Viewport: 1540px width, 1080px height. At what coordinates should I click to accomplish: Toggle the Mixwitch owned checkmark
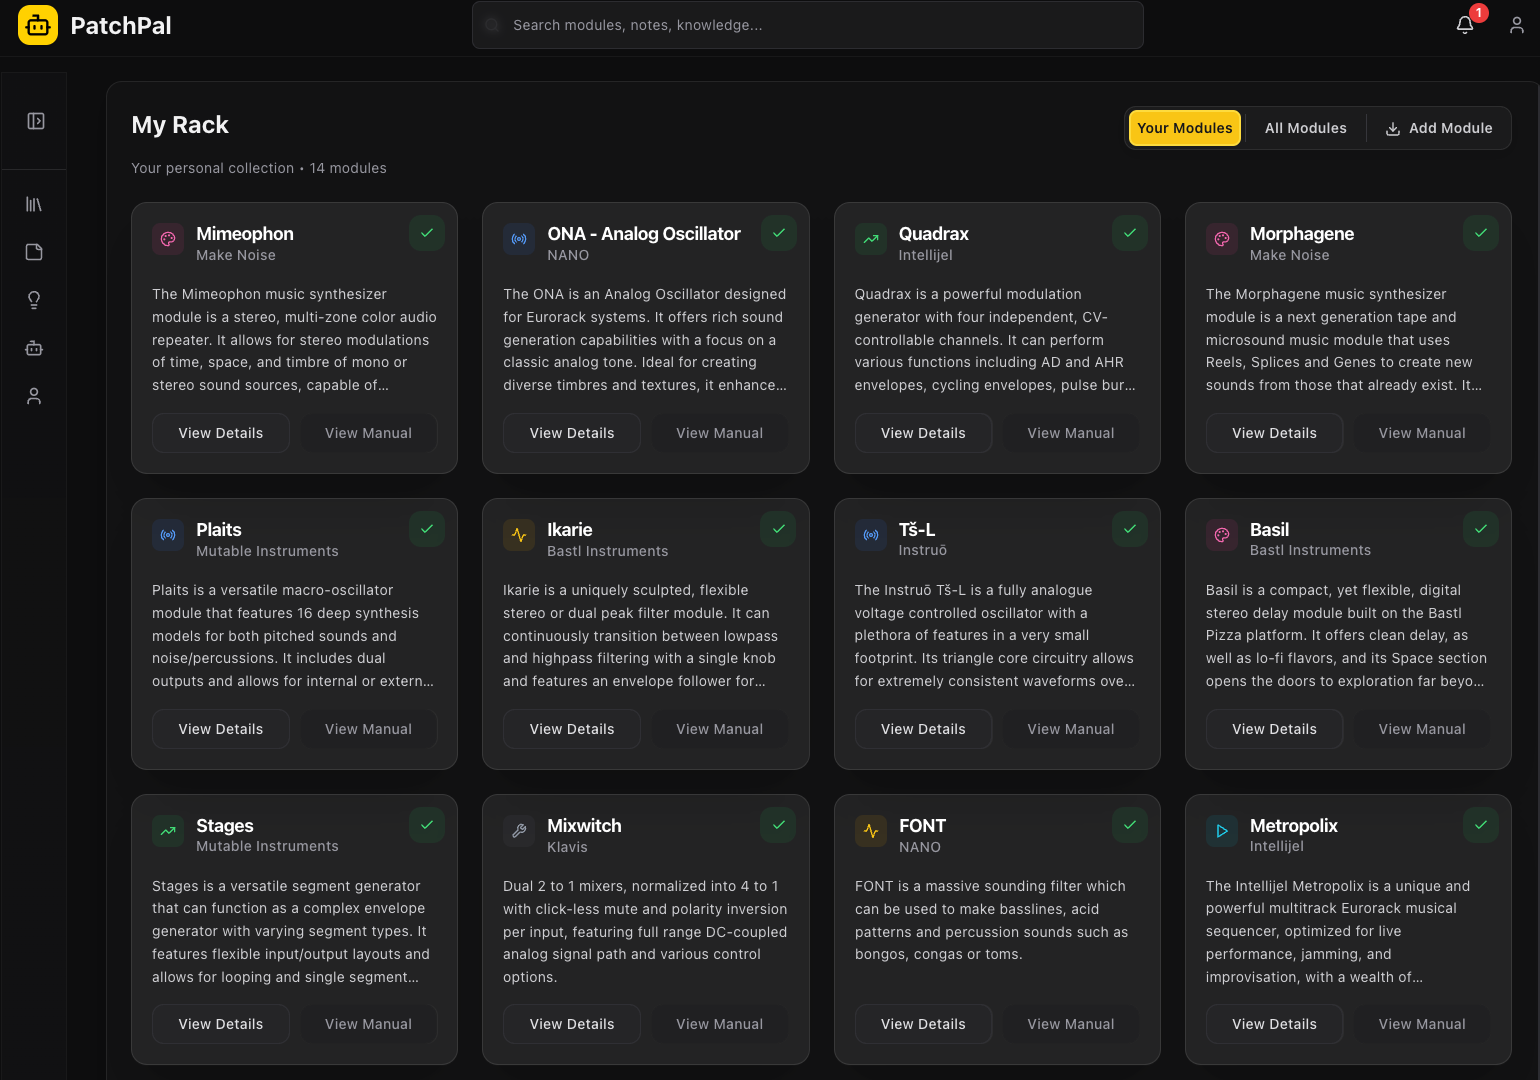coord(779,825)
